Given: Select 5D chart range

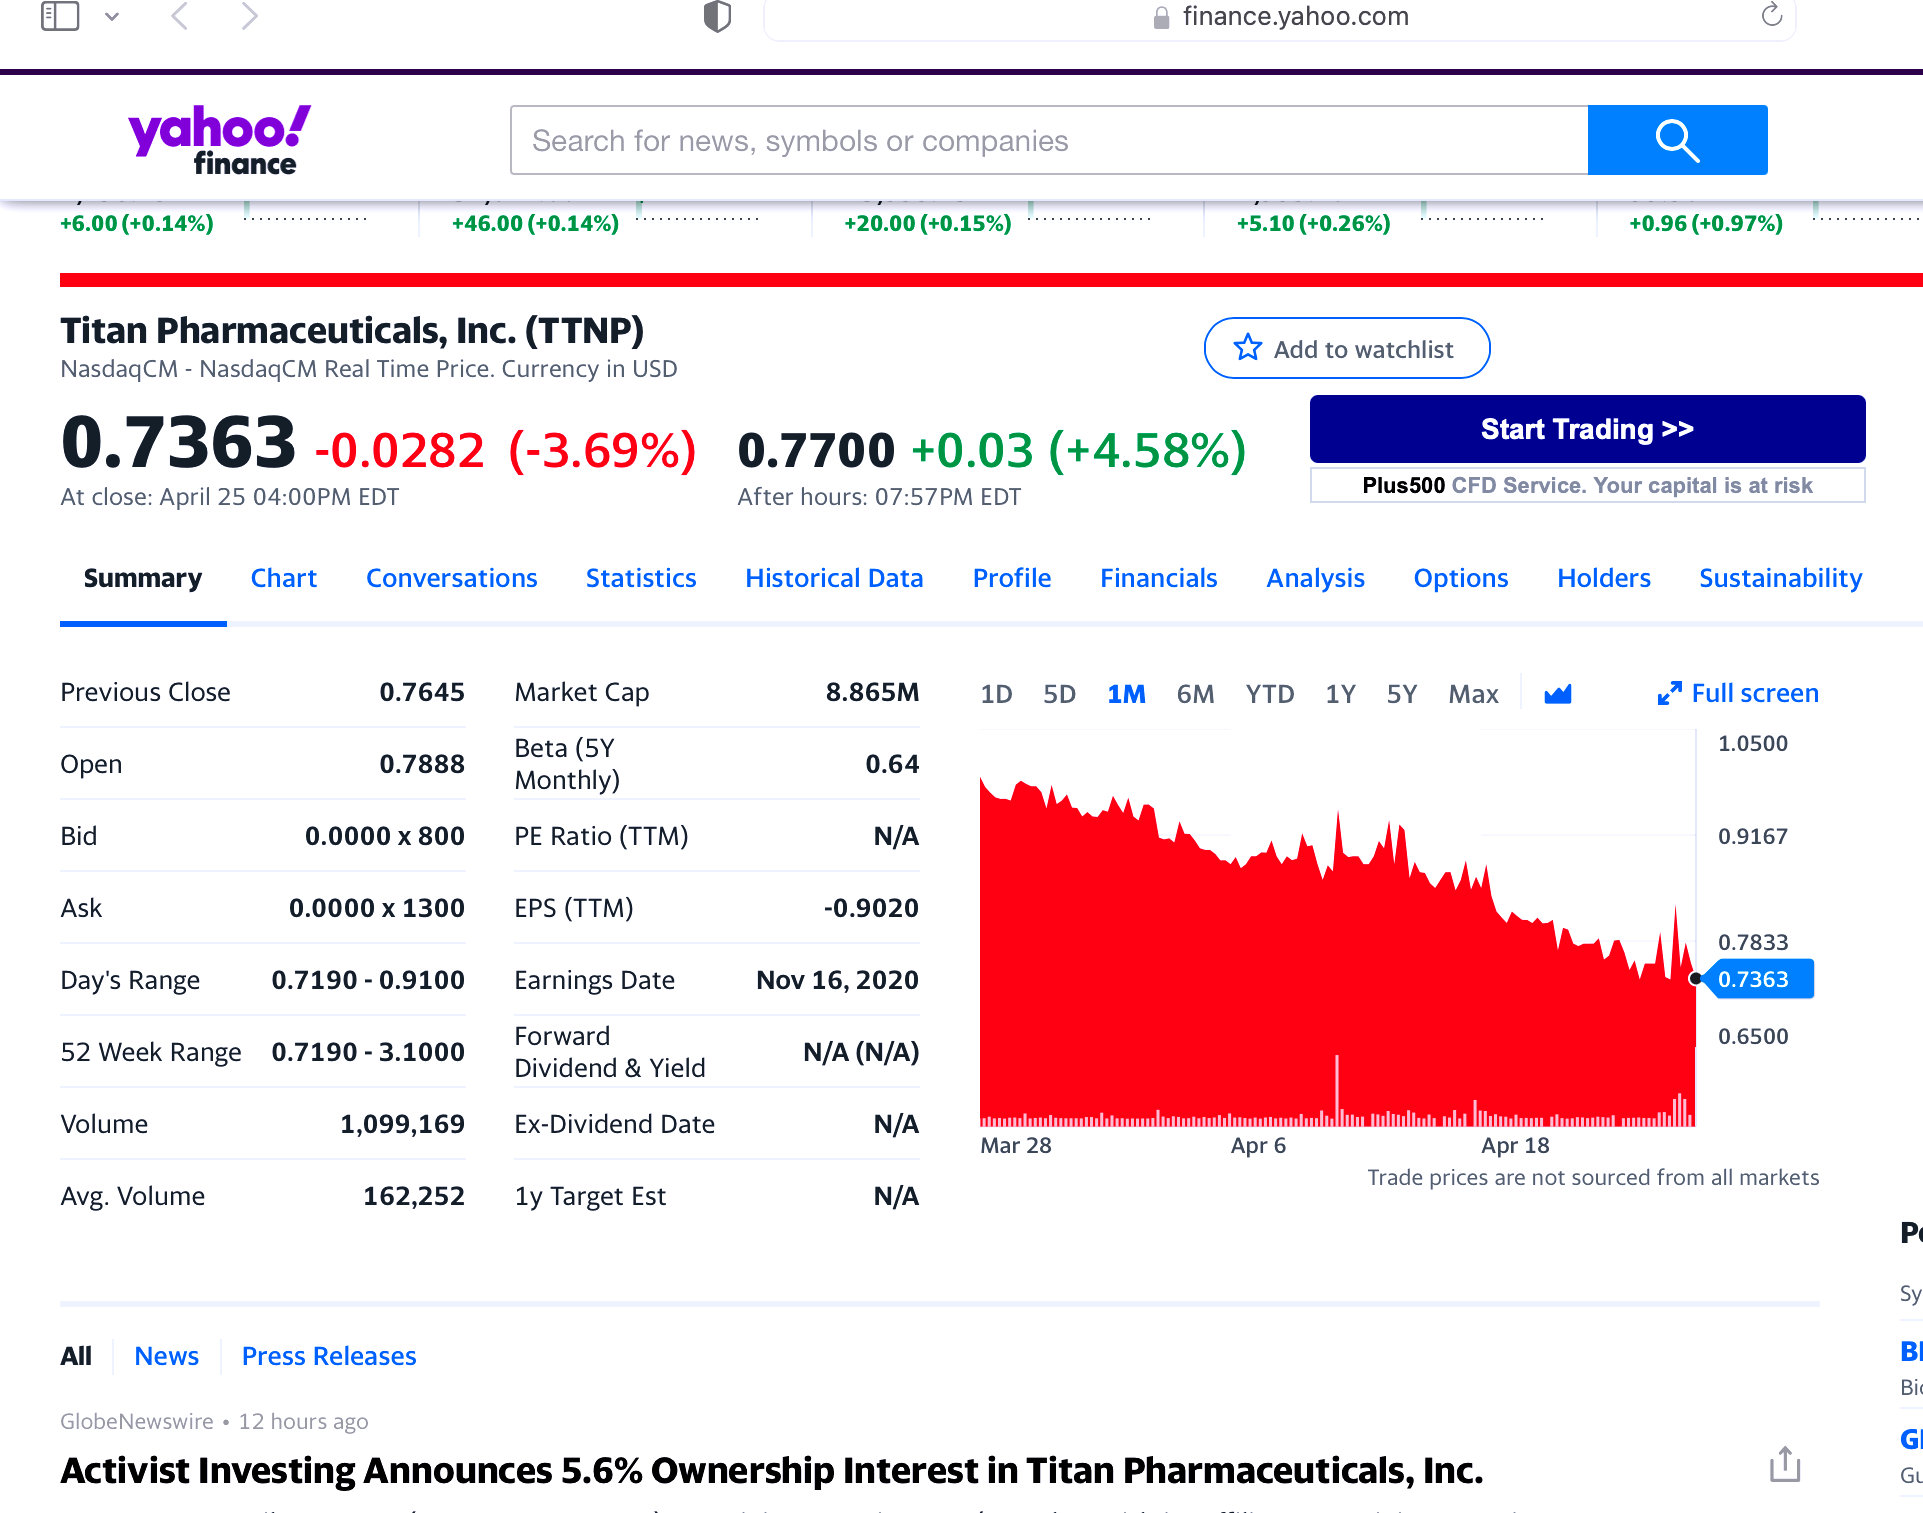Looking at the screenshot, I should [x=1059, y=694].
